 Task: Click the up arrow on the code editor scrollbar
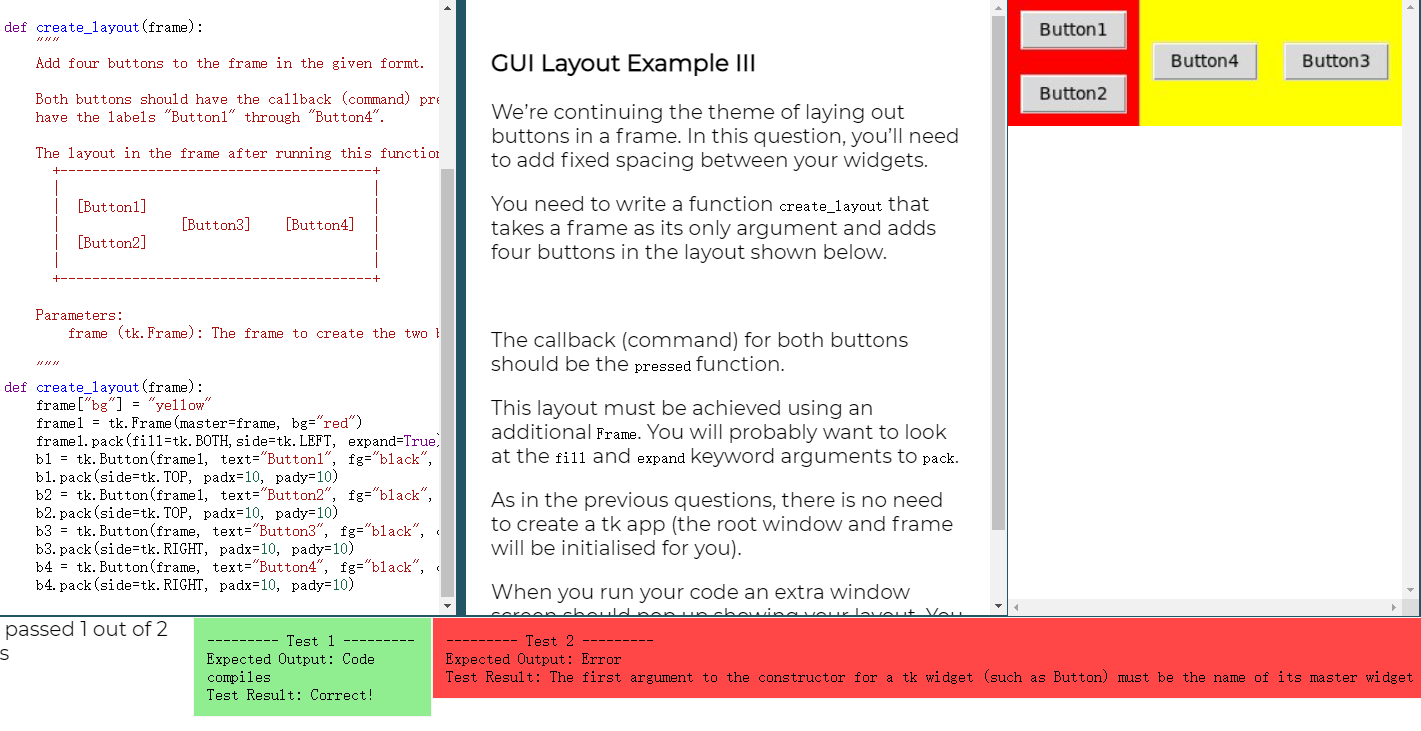[x=448, y=8]
